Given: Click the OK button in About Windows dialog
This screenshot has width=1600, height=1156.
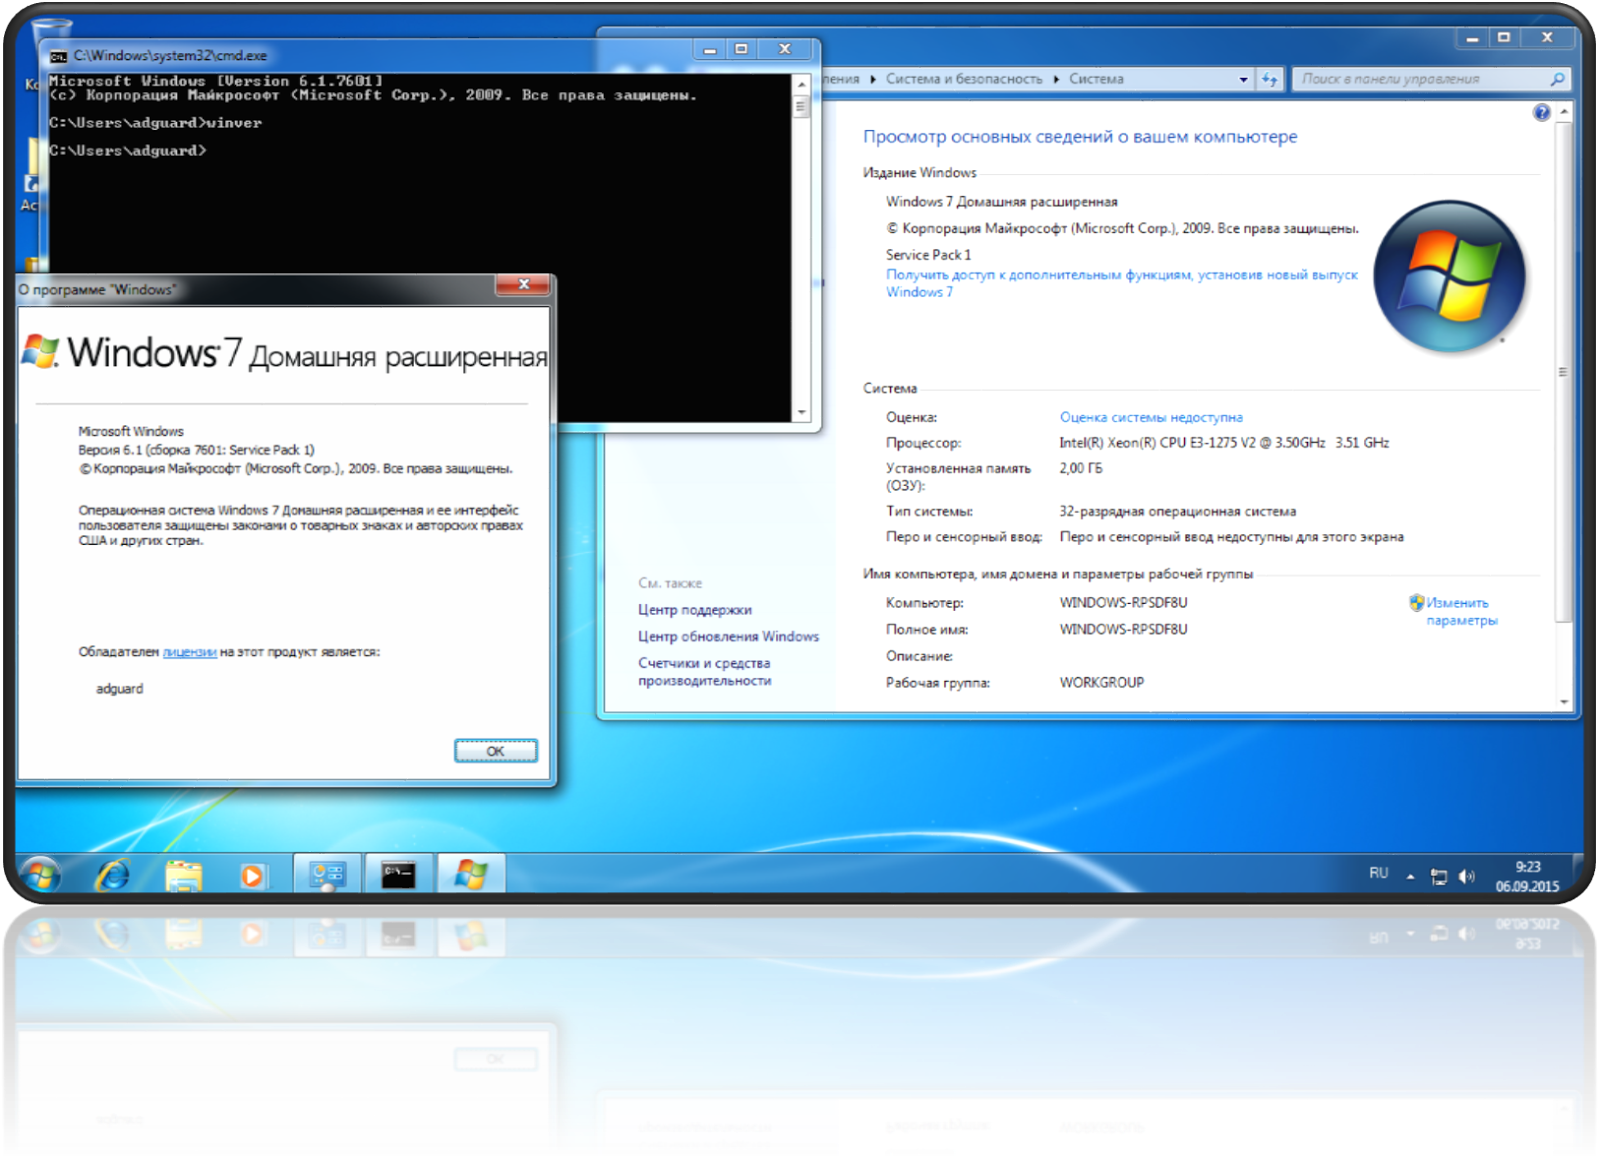Looking at the screenshot, I should pyautogui.click(x=495, y=751).
